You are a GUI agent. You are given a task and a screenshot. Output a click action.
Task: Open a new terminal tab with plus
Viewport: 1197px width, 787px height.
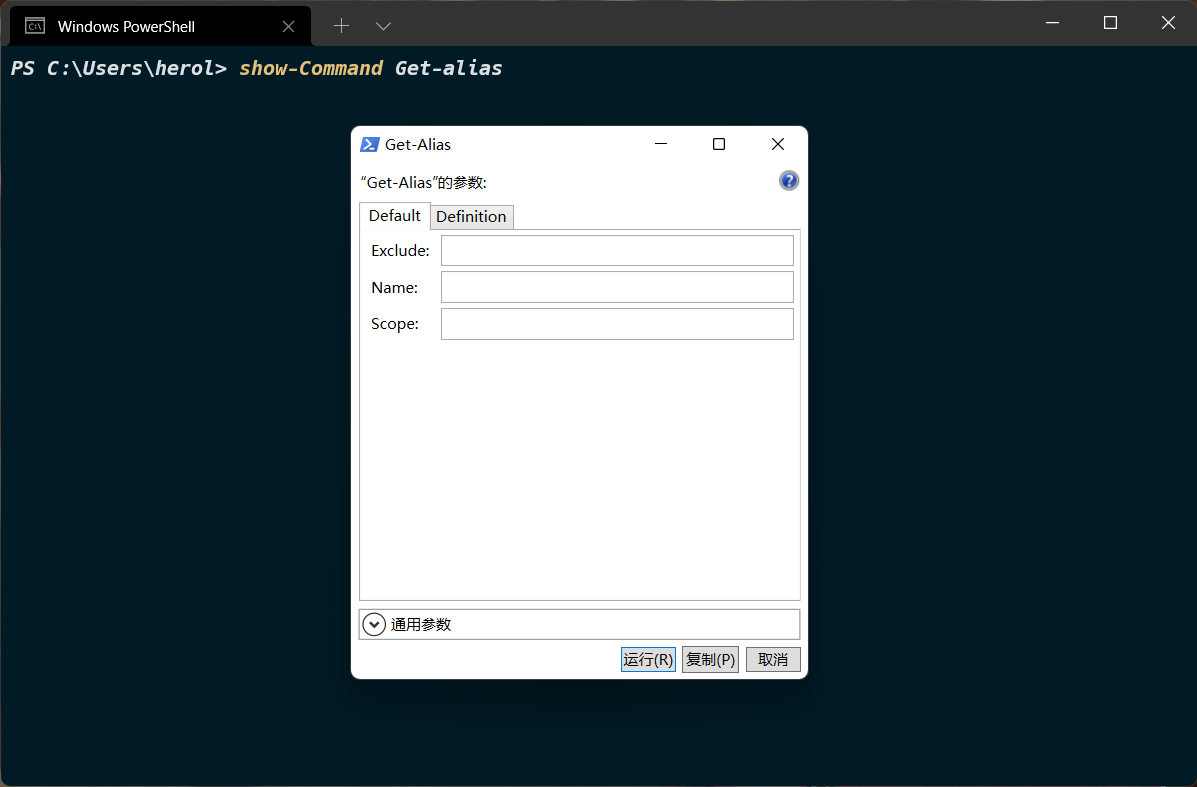(x=341, y=26)
